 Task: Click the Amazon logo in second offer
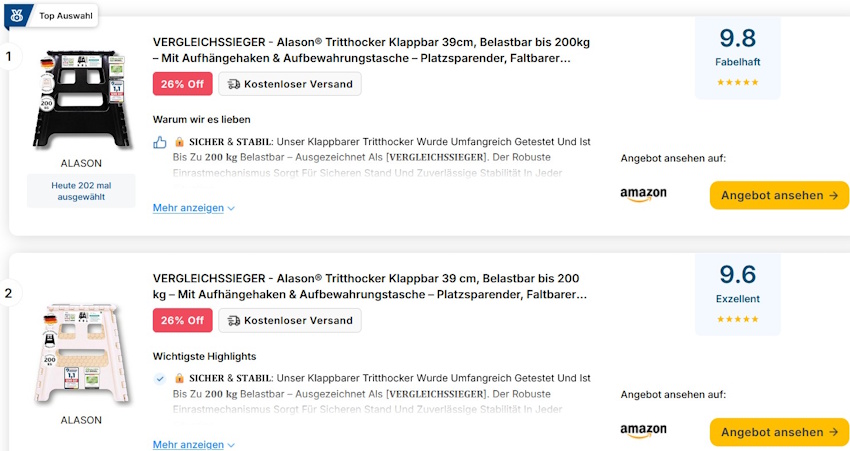coord(643,431)
